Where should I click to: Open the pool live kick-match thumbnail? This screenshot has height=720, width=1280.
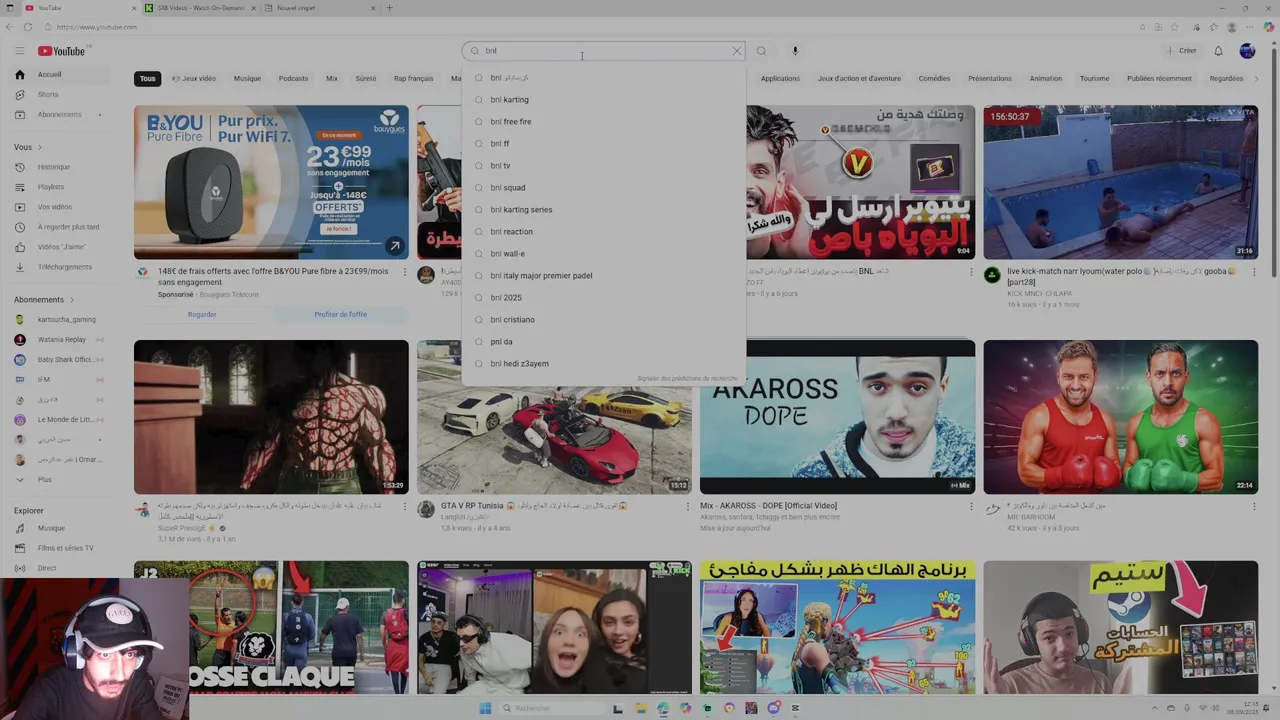(1120, 183)
